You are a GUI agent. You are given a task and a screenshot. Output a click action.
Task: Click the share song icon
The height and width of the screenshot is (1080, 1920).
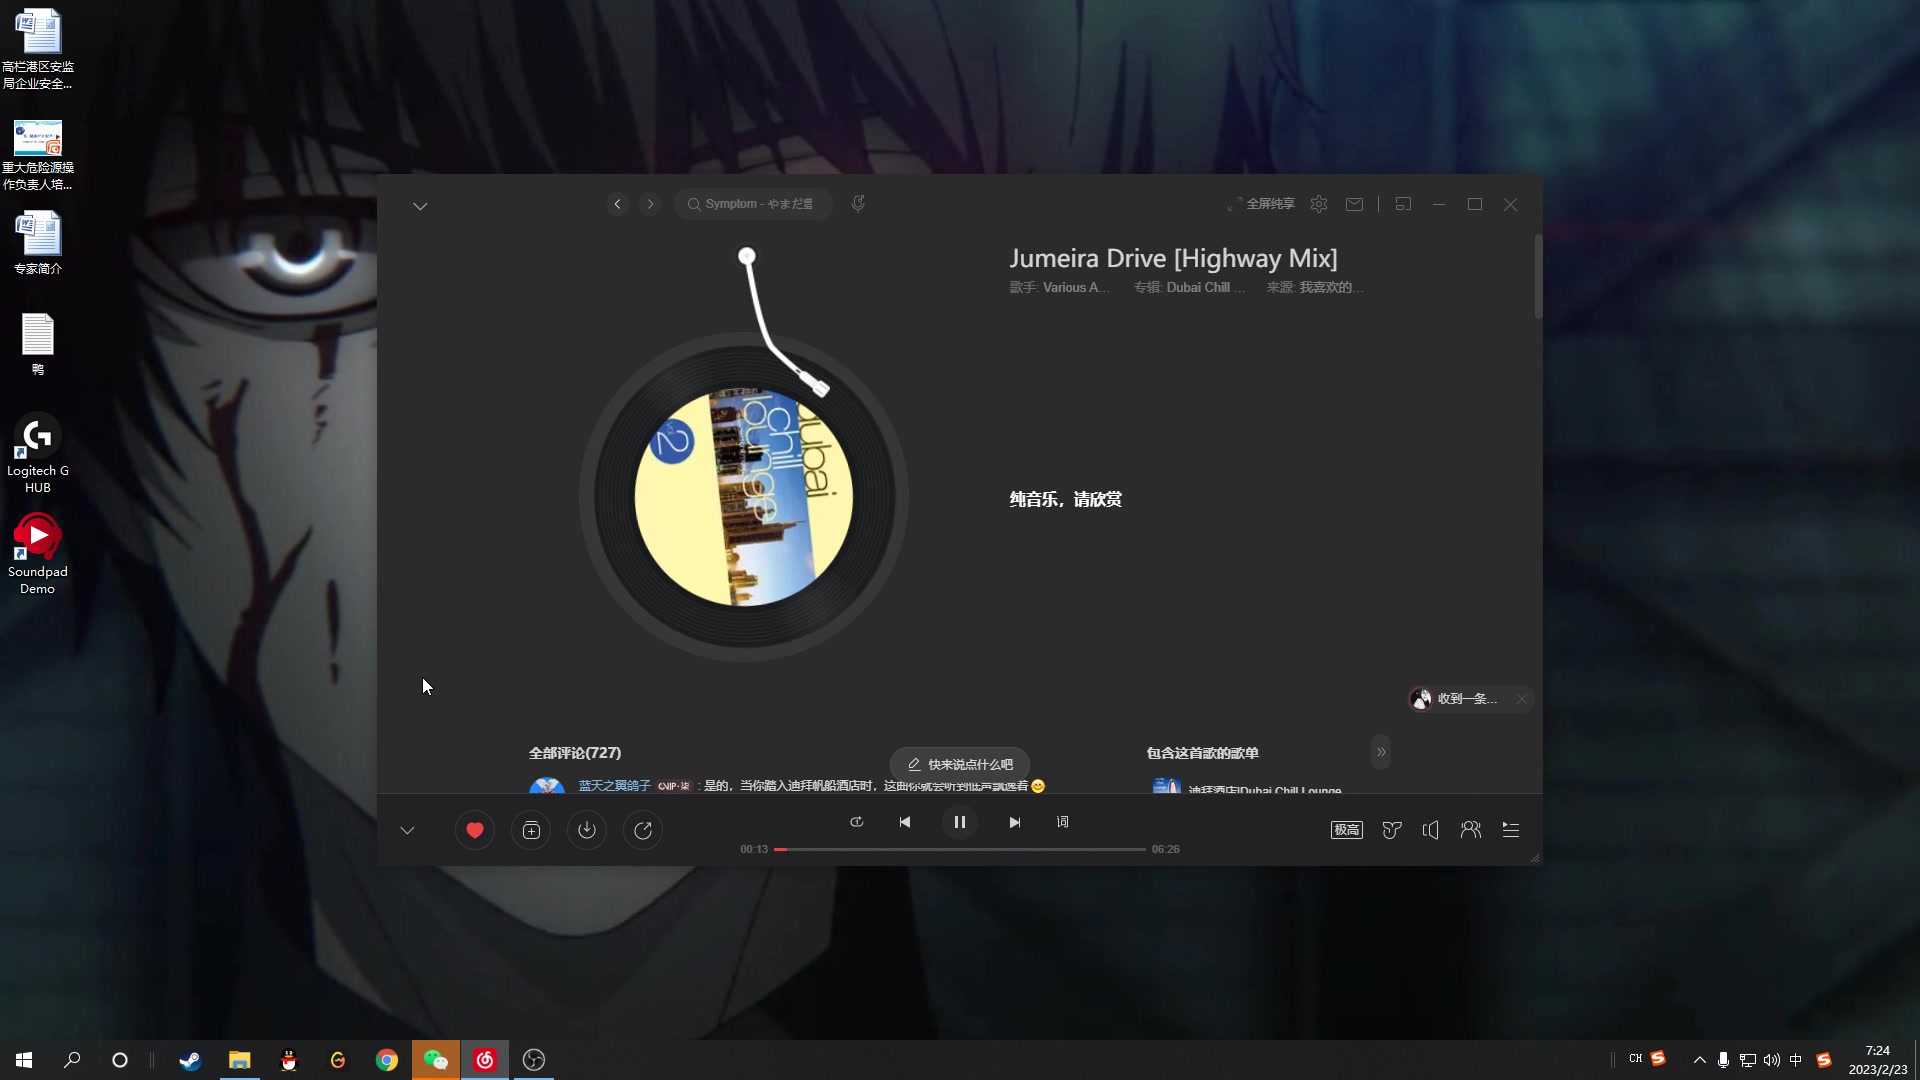point(643,830)
